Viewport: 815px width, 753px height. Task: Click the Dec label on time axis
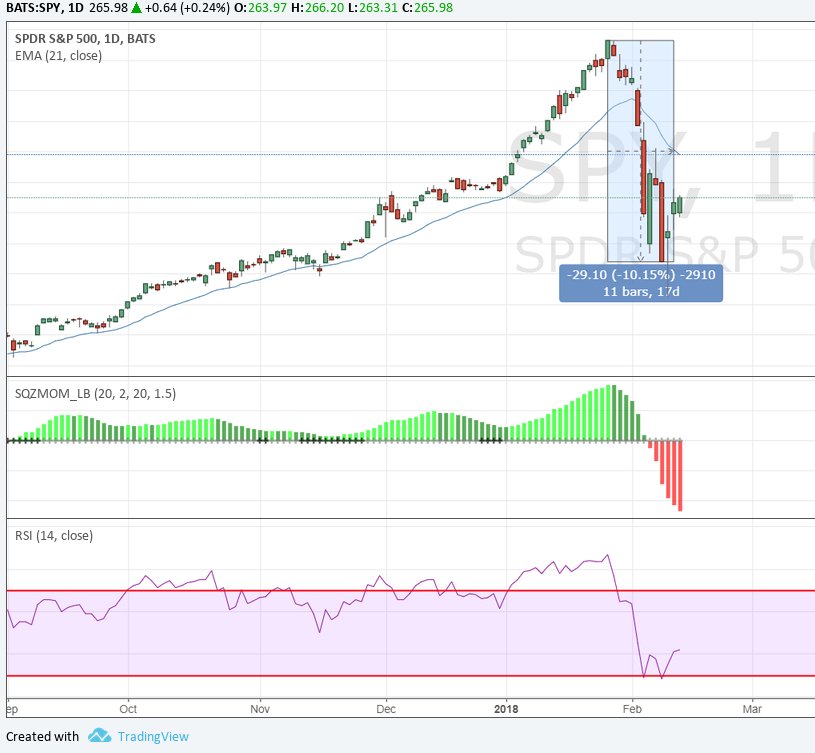(x=386, y=709)
